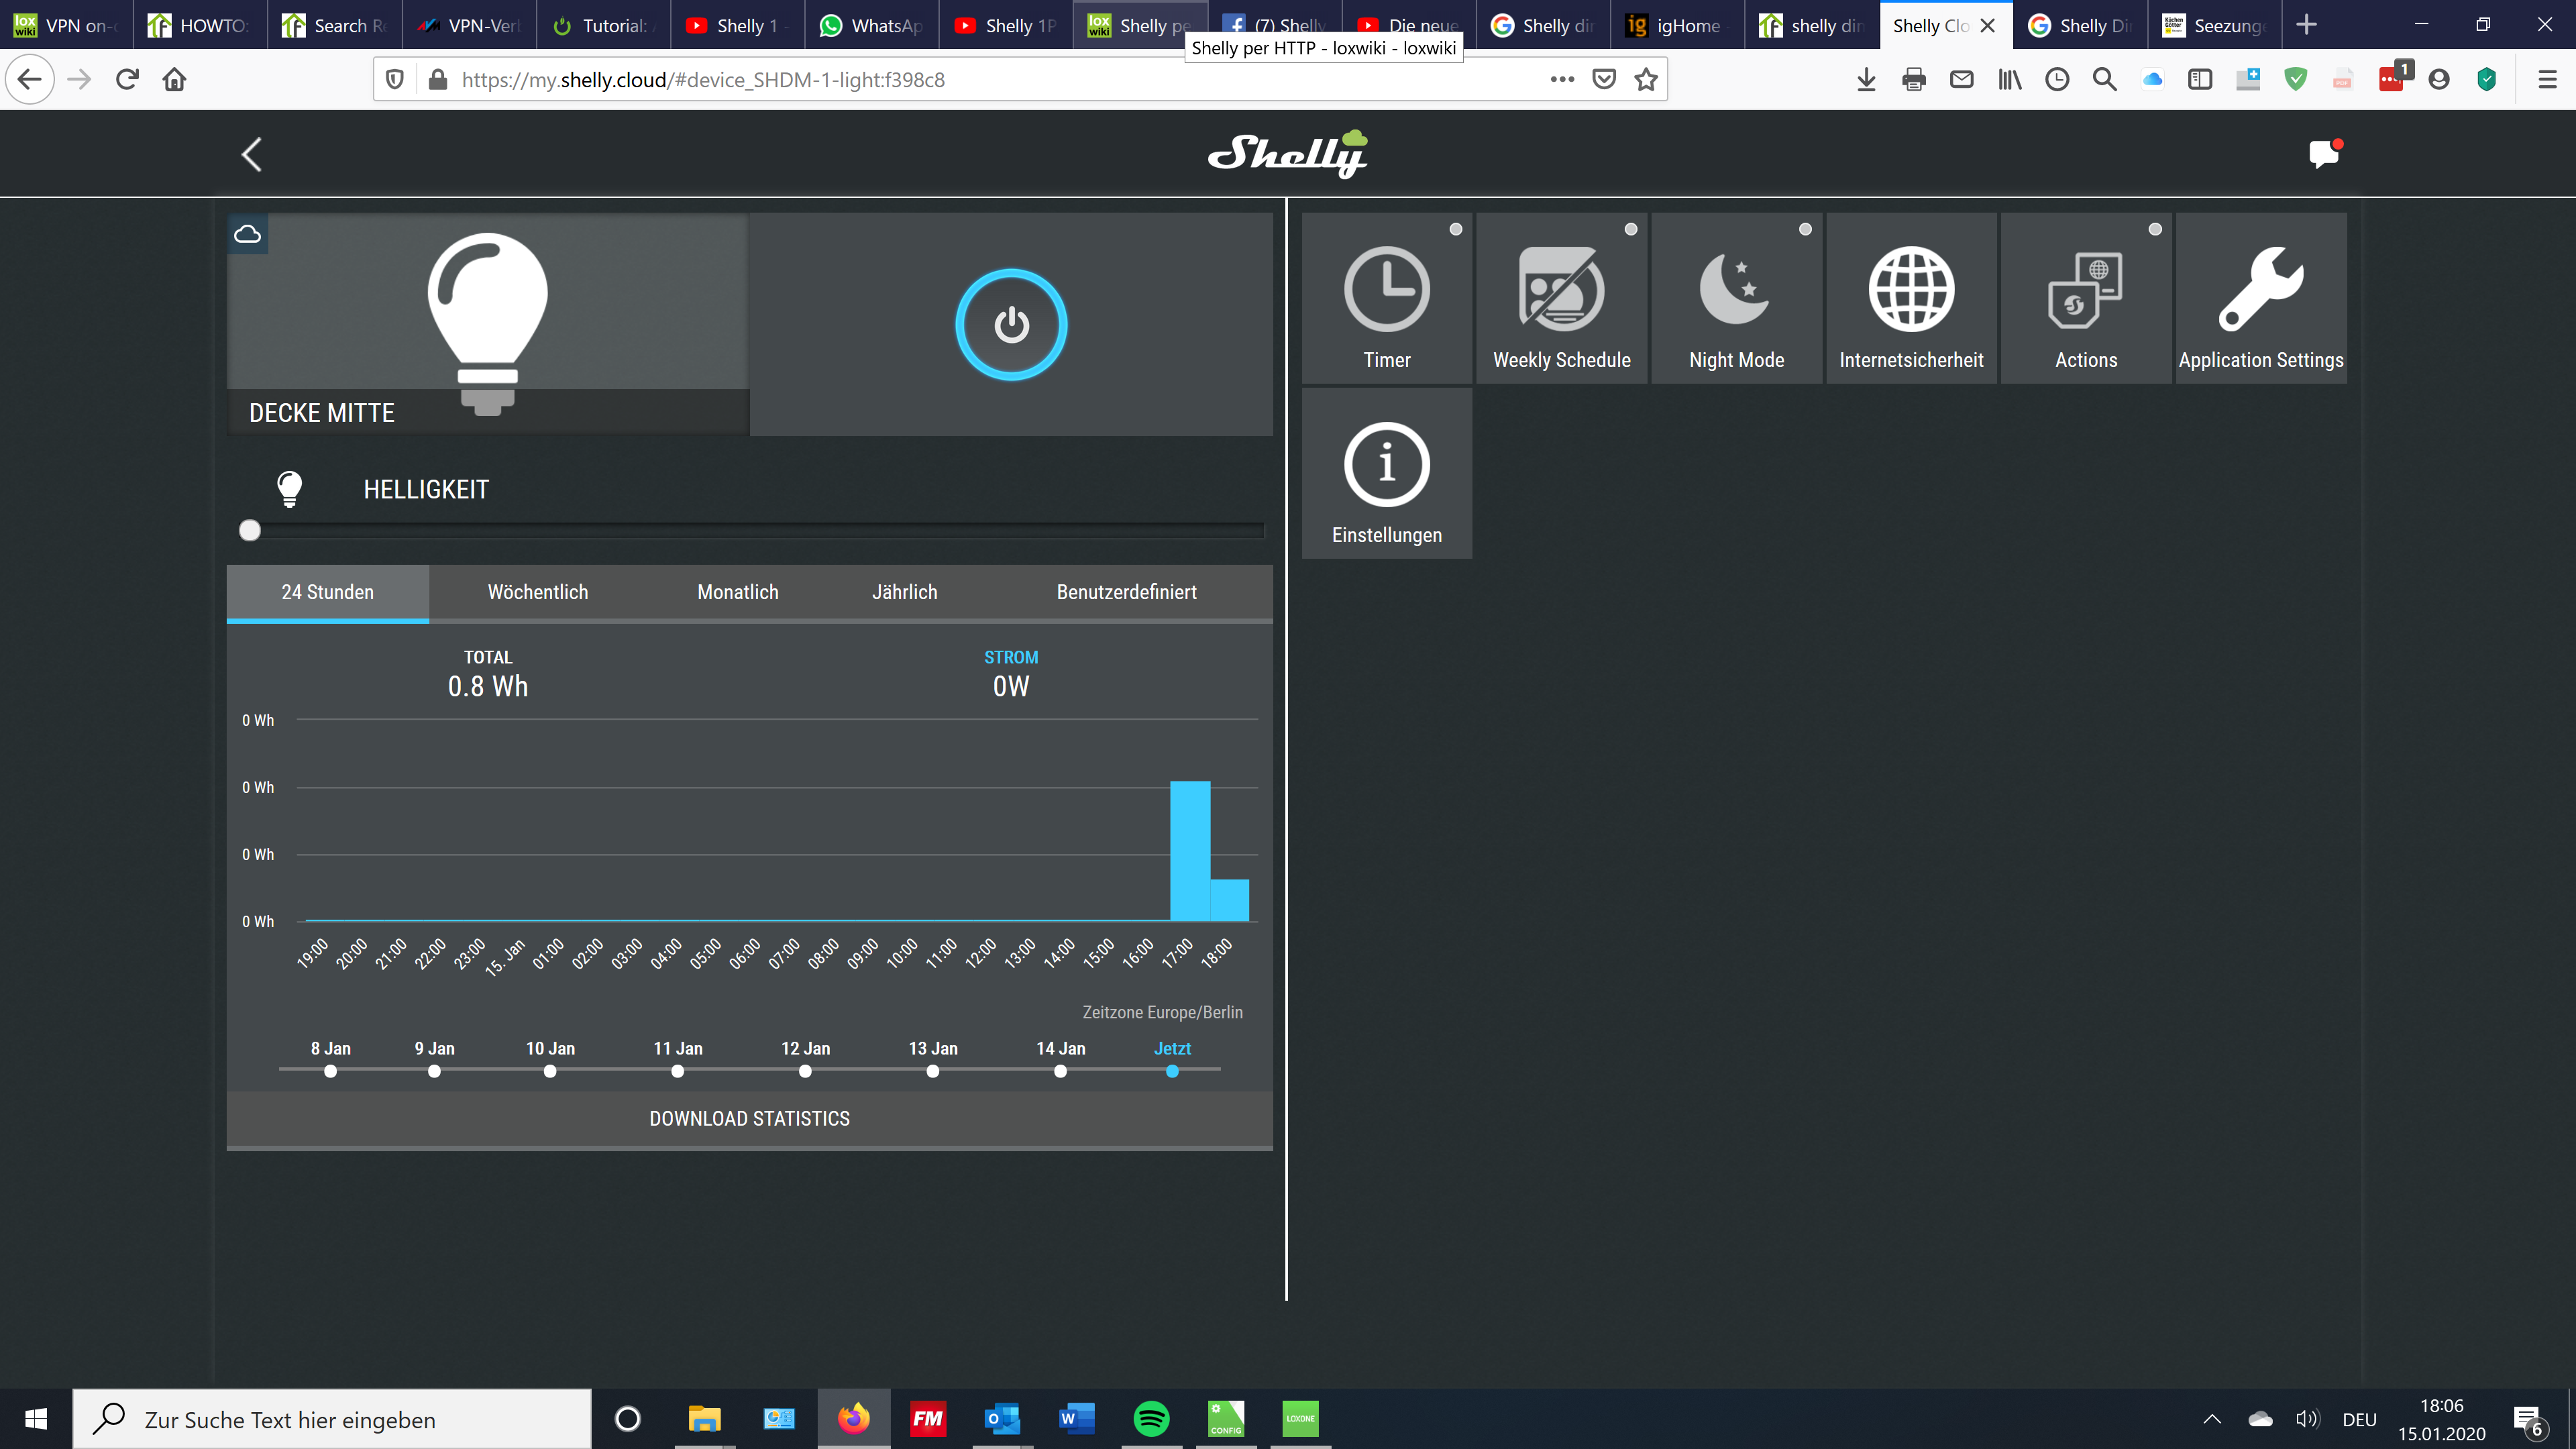Click the cloud status icon on device card

tap(247, 234)
